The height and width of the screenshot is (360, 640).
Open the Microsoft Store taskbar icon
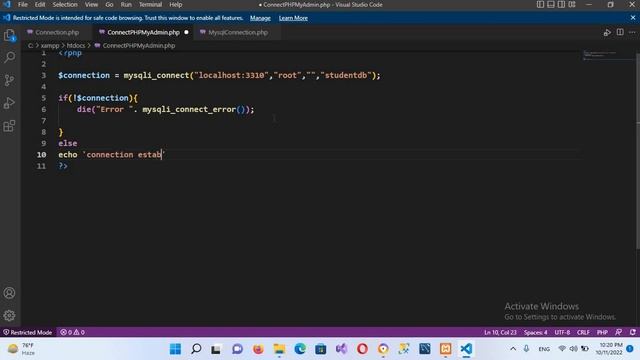(320, 349)
